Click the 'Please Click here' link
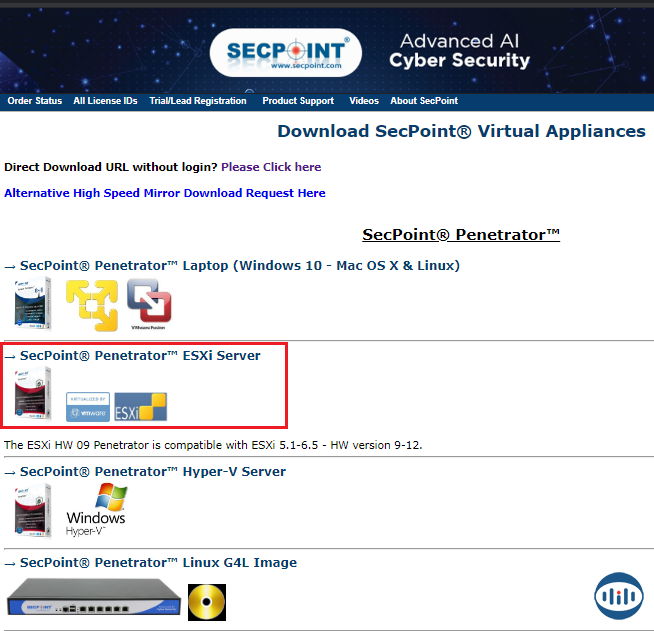 coord(271,167)
